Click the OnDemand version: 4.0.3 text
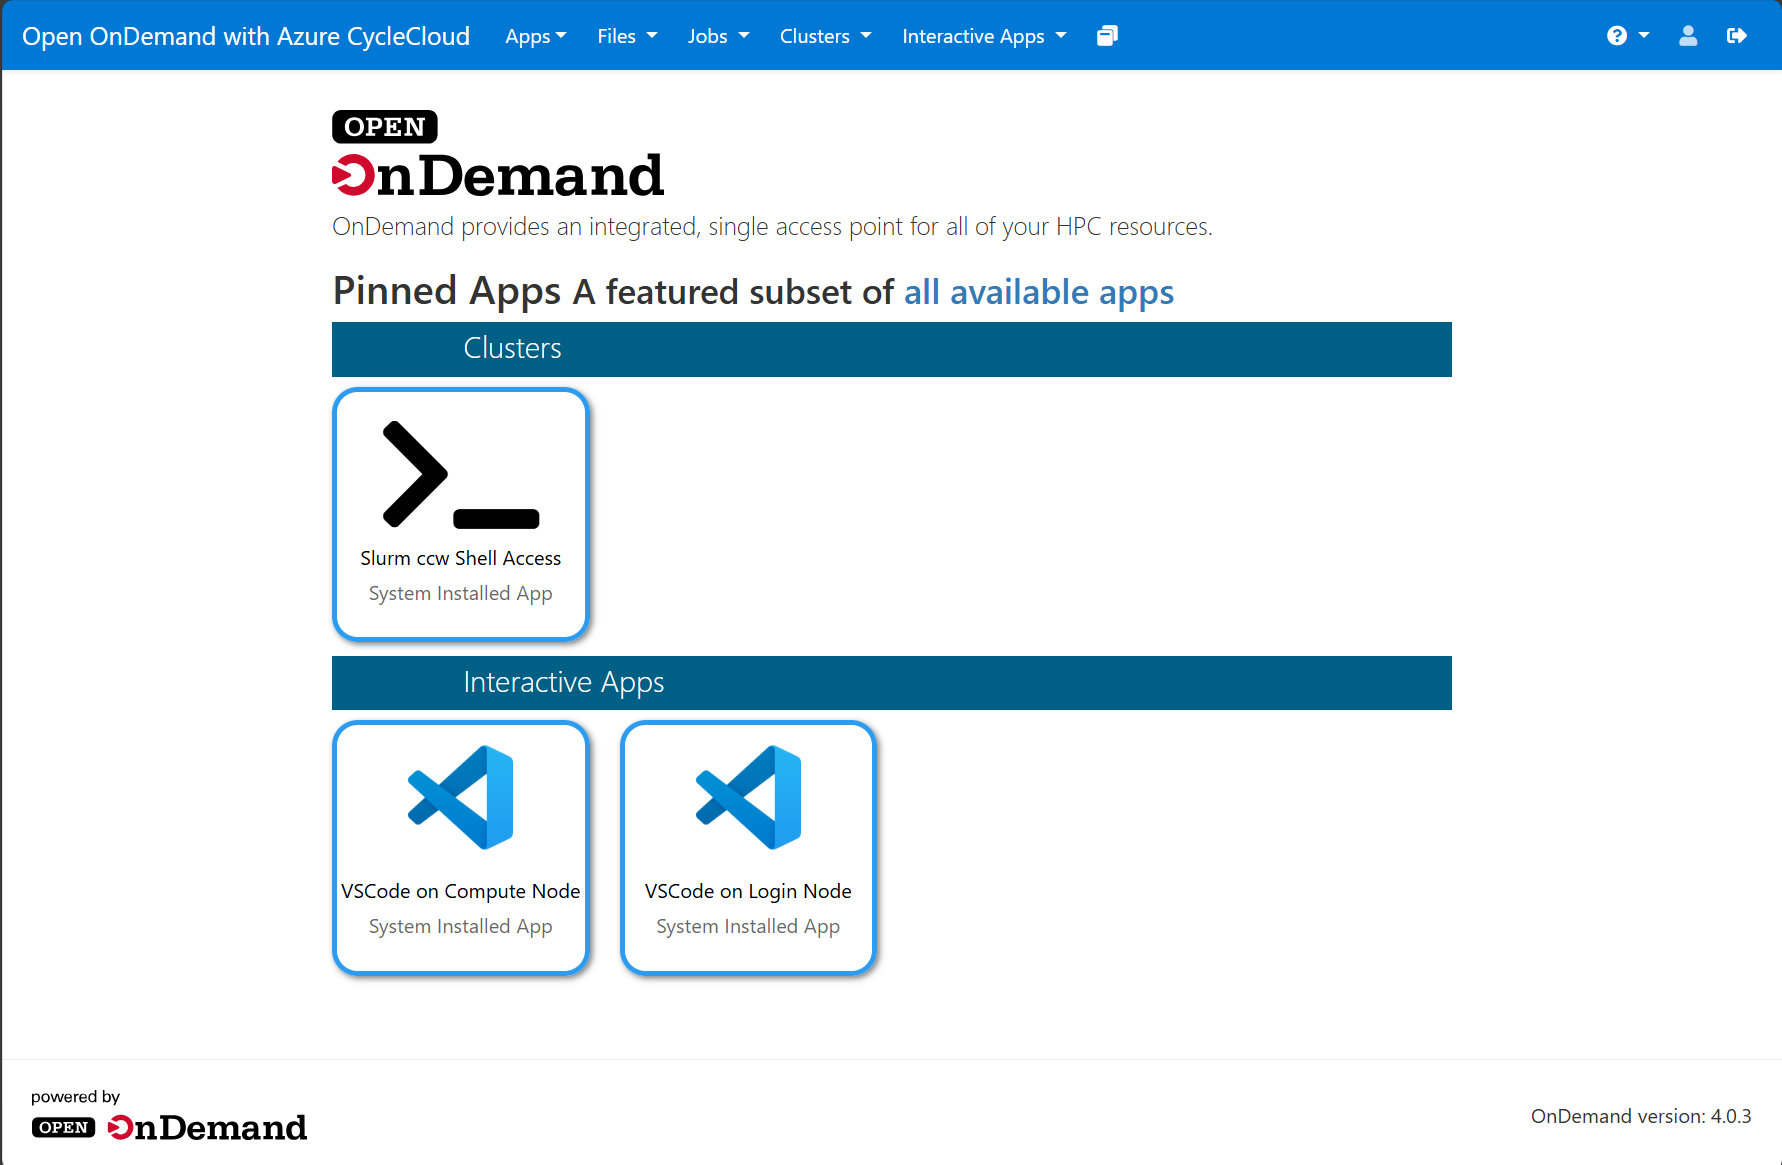1782x1165 pixels. [x=1641, y=1116]
